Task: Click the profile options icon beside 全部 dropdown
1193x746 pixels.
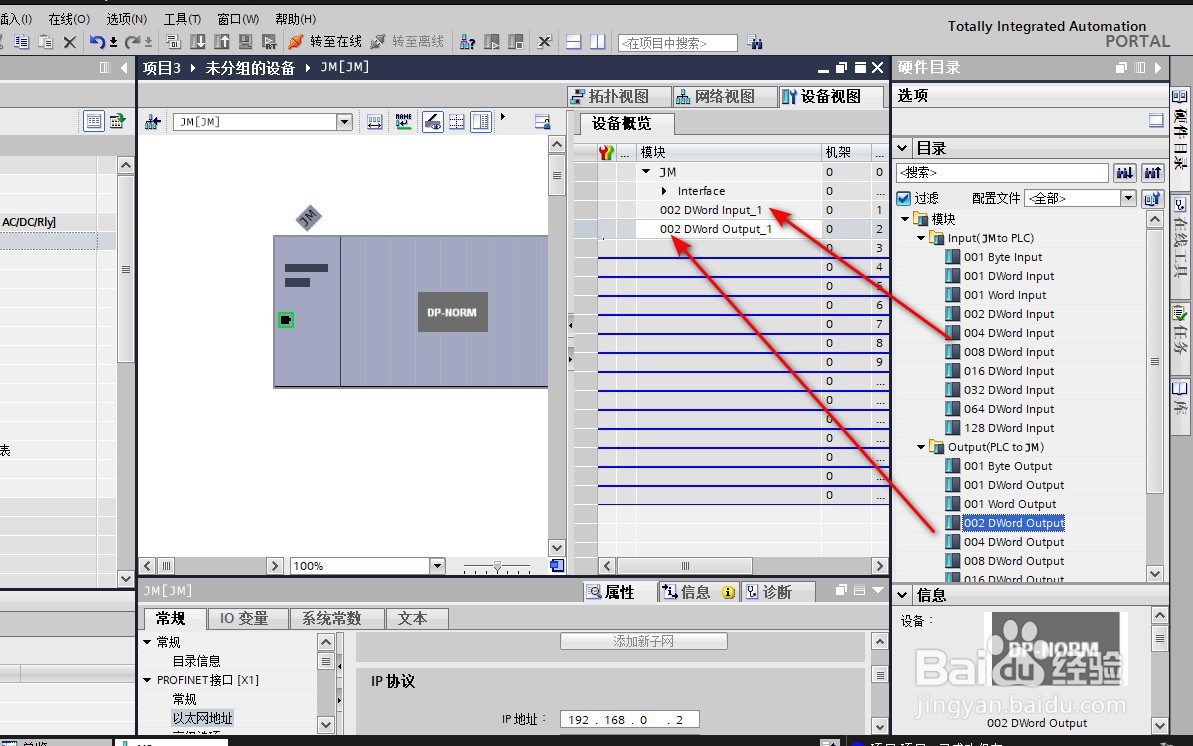Action: click(x=1153, y=199)
